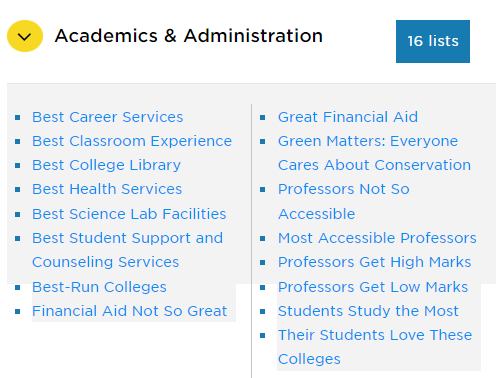Viewport: 504px width, 378px height.
Task: Open Best Student Support and Counseling Services
Action: pyautogui.click(x=128, y=250)
